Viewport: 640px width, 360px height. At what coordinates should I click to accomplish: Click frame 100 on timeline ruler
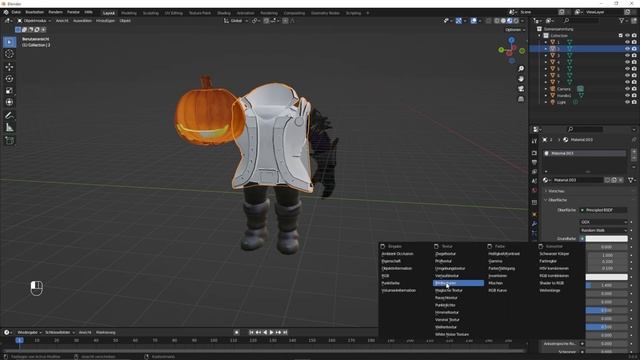[213, 340]
